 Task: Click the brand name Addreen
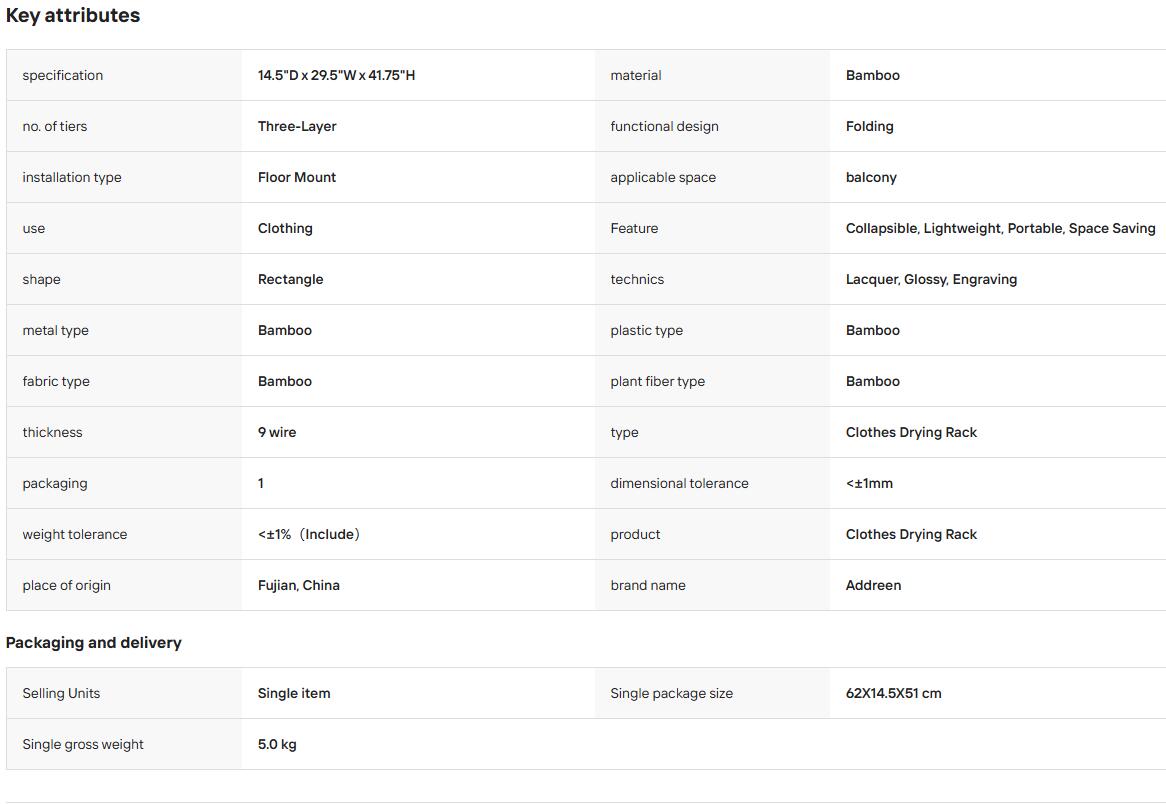pos(873,585)
